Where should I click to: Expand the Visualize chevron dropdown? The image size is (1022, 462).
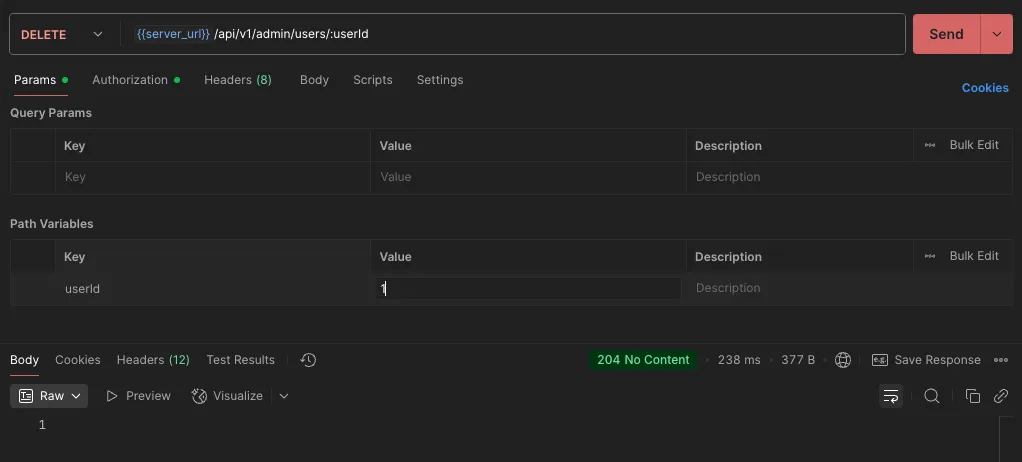284,396
